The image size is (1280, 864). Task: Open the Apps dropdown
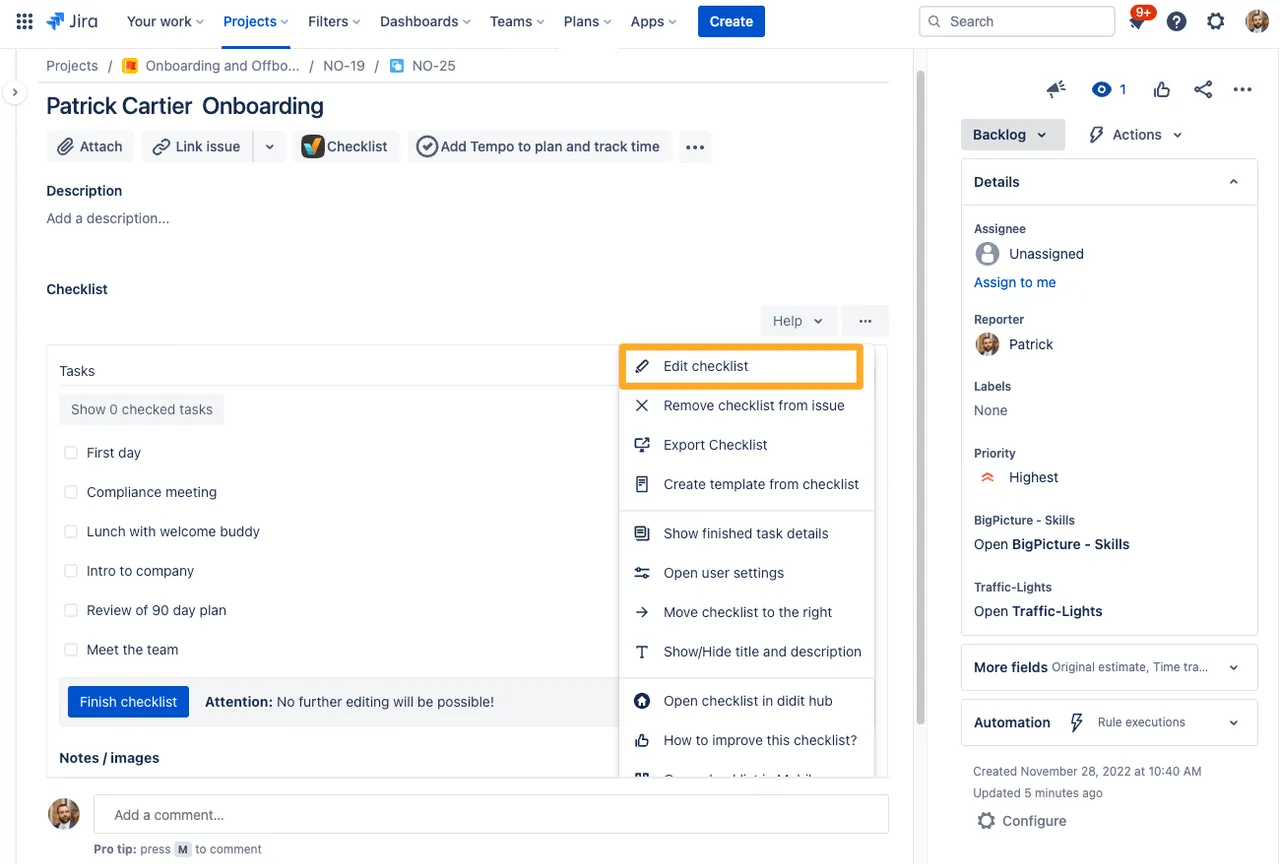point(654,21)
